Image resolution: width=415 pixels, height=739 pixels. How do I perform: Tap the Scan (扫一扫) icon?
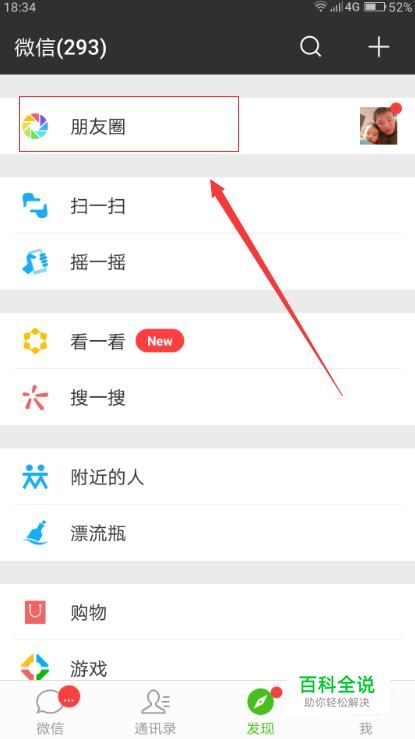coord(35,205)
